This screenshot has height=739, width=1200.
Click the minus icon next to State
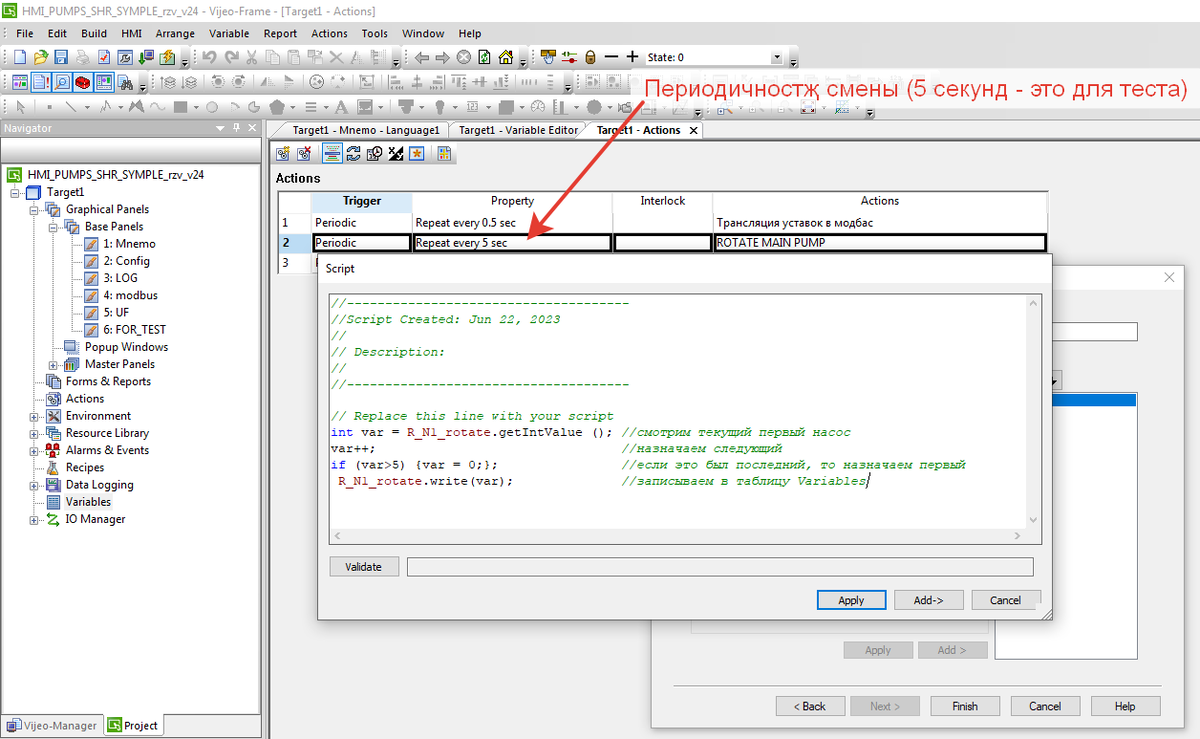point(611,57)
